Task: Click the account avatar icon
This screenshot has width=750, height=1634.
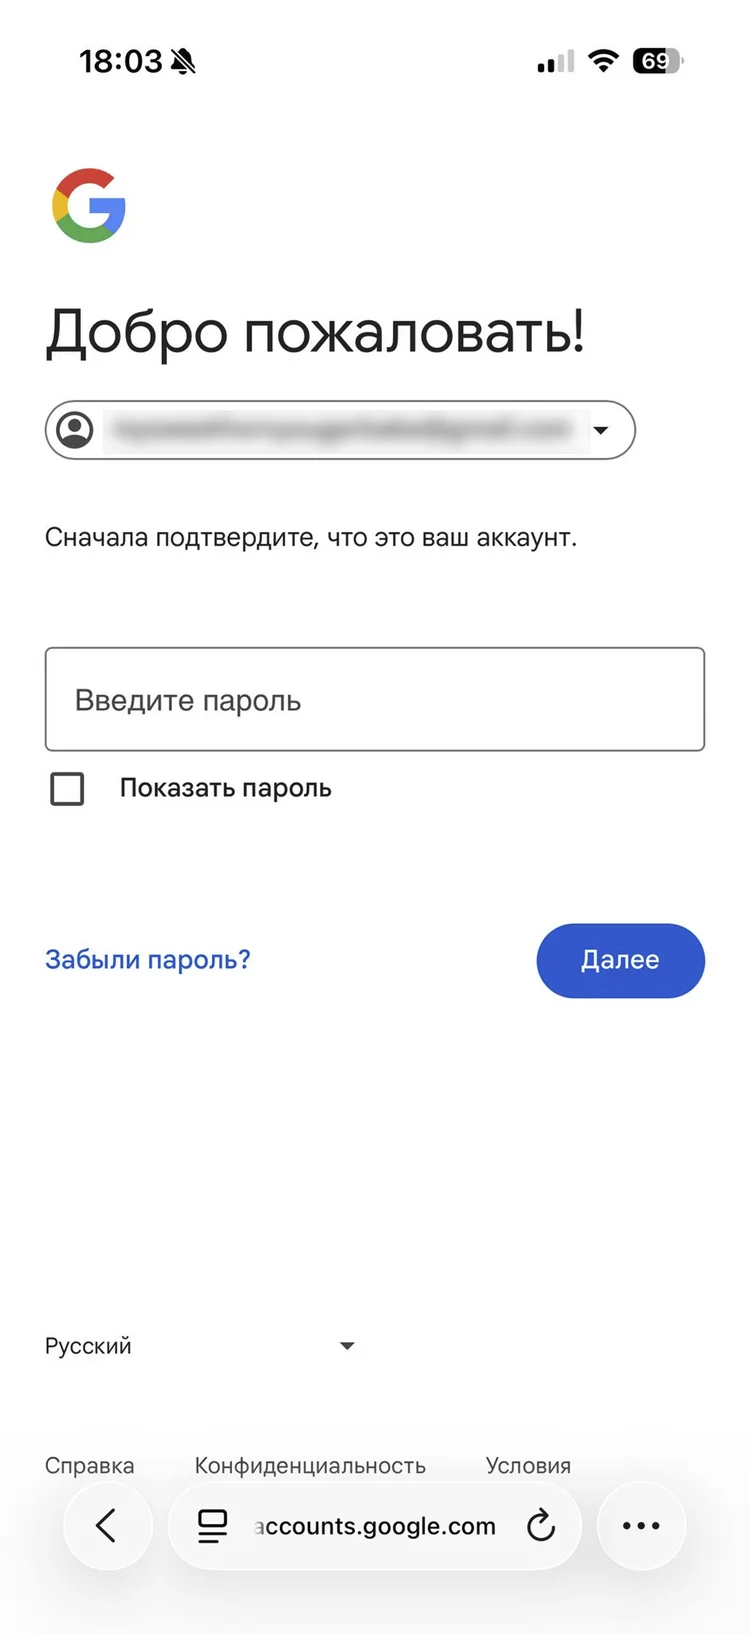Action: pos(75,430)
